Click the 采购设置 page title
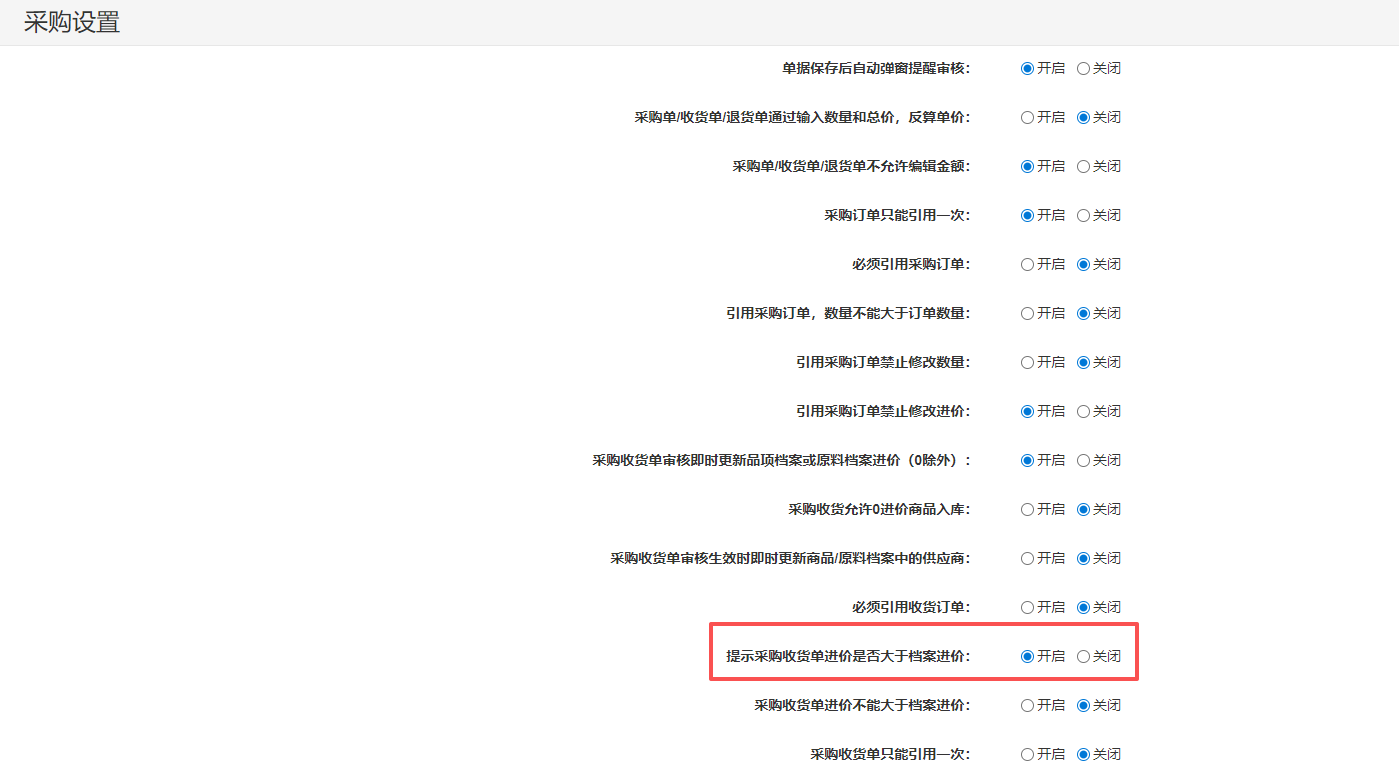 point(72,23)
